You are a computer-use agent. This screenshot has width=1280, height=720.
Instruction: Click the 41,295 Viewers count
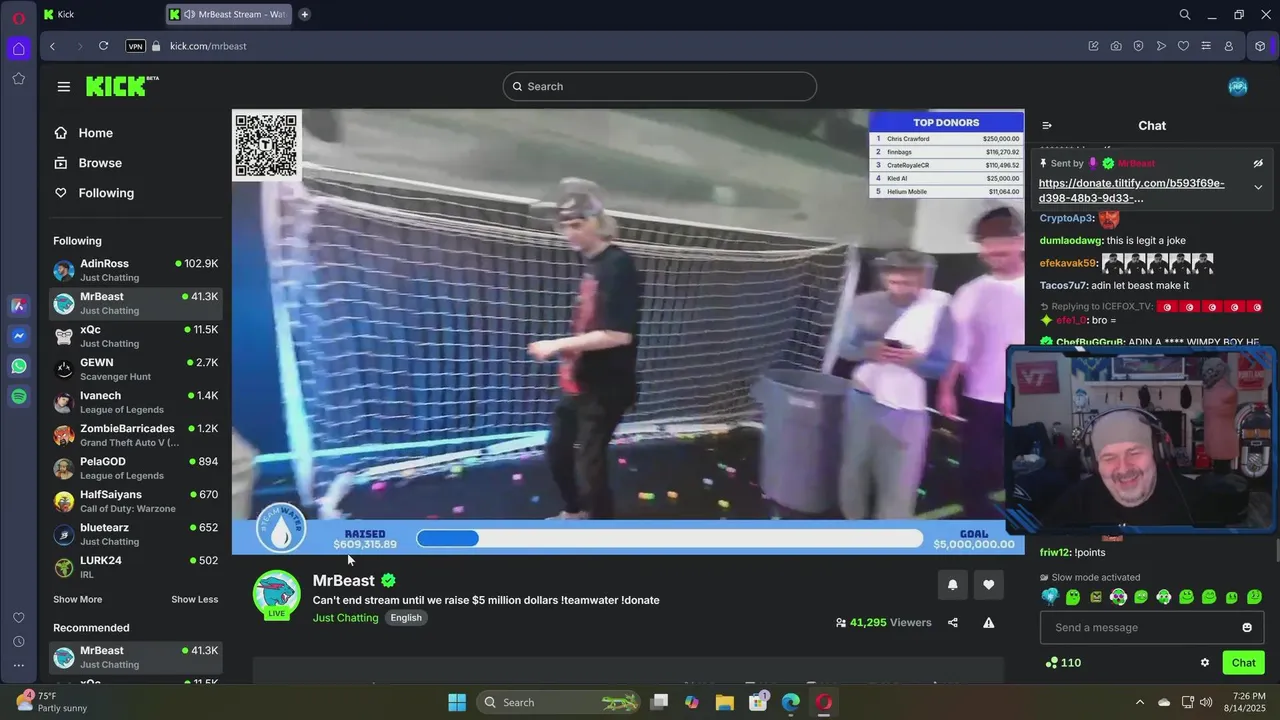point(884,622)
